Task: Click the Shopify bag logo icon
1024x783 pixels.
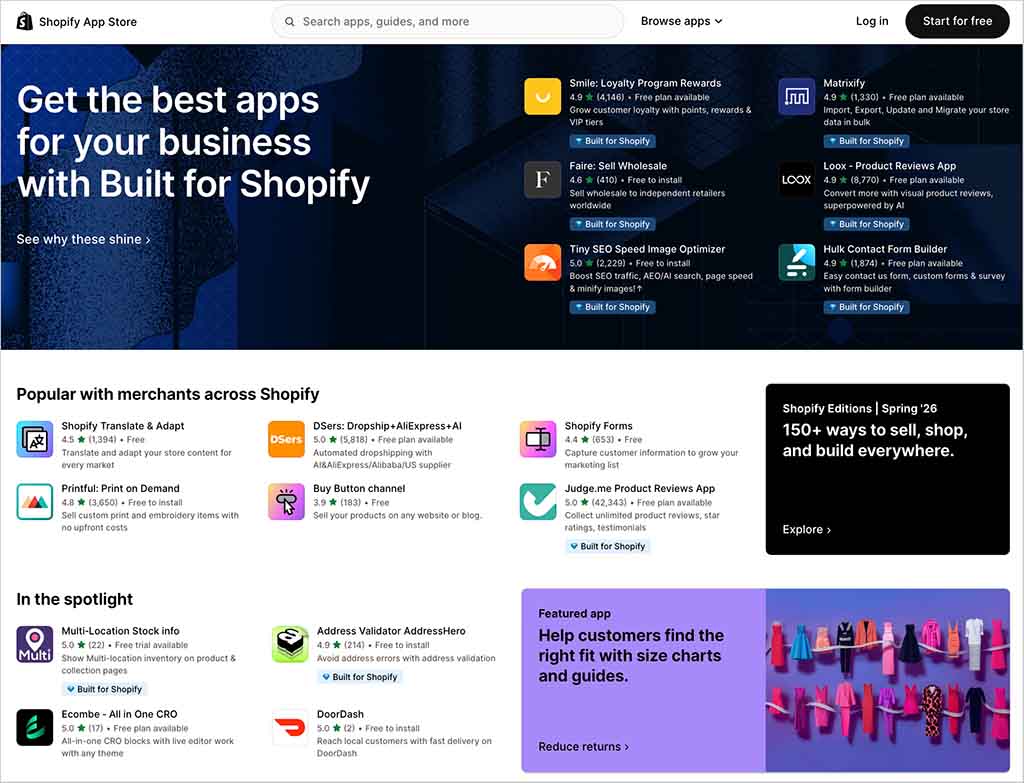Action: [x=24, y=22]
